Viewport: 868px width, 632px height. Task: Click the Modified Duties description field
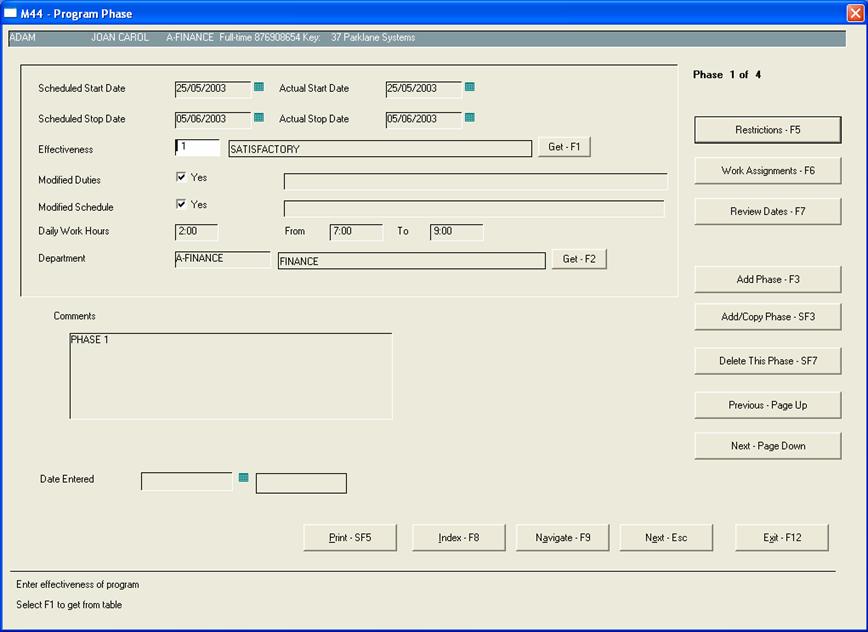click(x=476, y=181)
